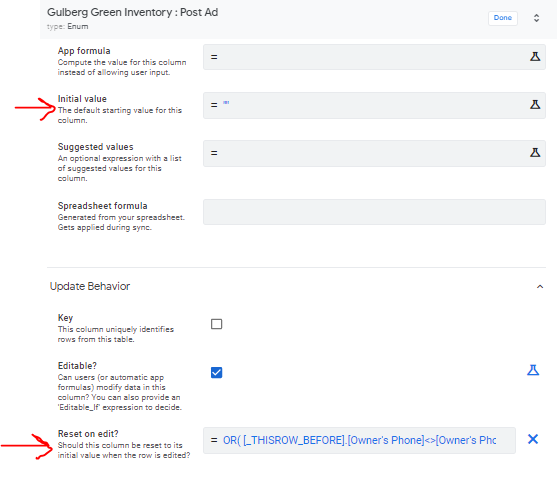Click the Spreadsheet formula field
Viewport: 557px width, 487px height.
click(374, 212)
